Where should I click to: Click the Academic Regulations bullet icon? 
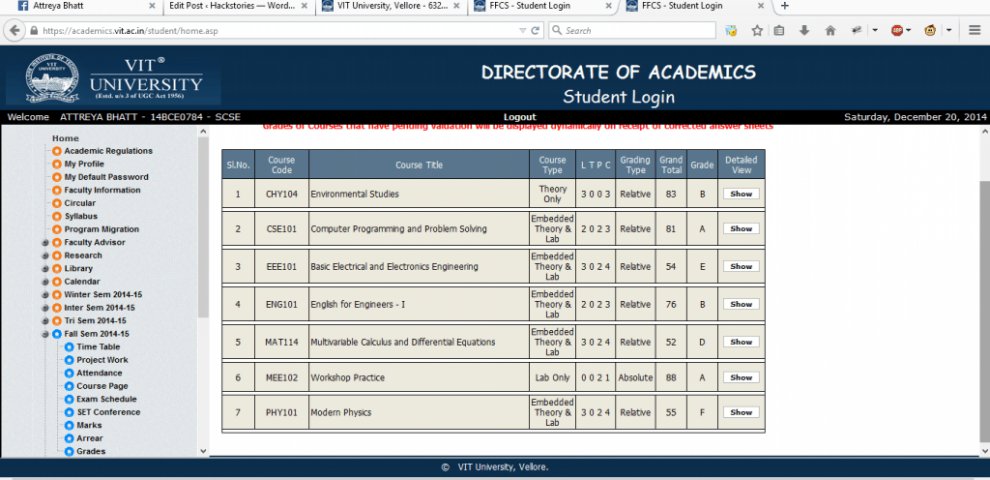pyautogui.click(x=57, y=151)
